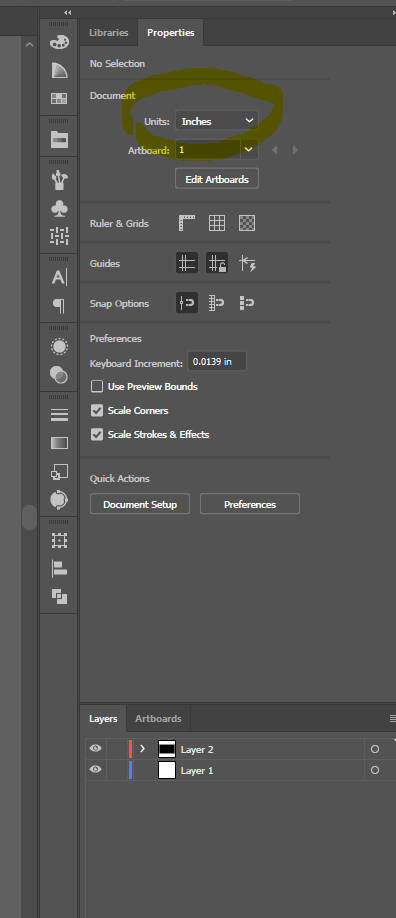Hide Layer 1 with eye icon
The image size is (396, 918).
(95, 770)
